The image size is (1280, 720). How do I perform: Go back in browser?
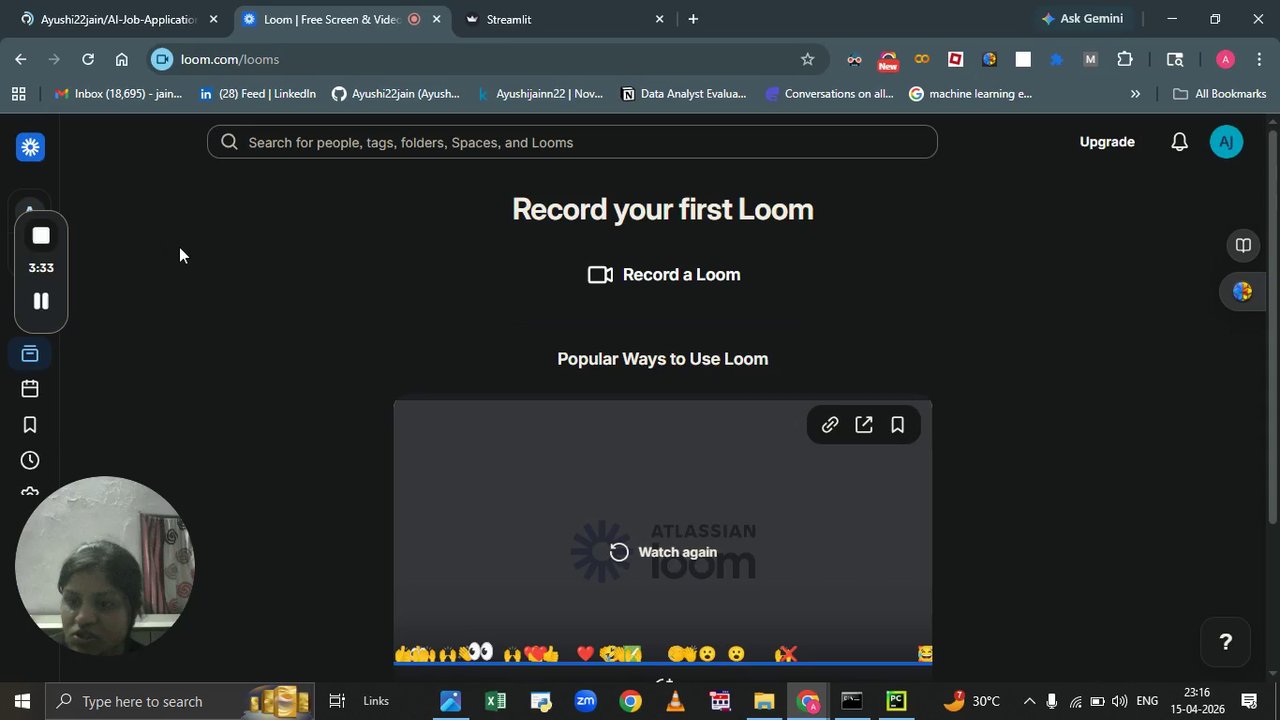(21, 59)
